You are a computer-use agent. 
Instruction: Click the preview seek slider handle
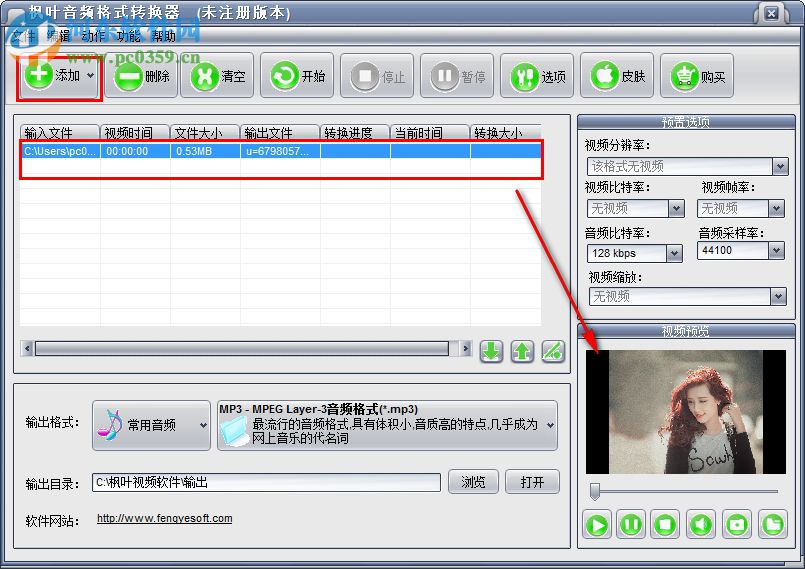click(x=595, y=491)
